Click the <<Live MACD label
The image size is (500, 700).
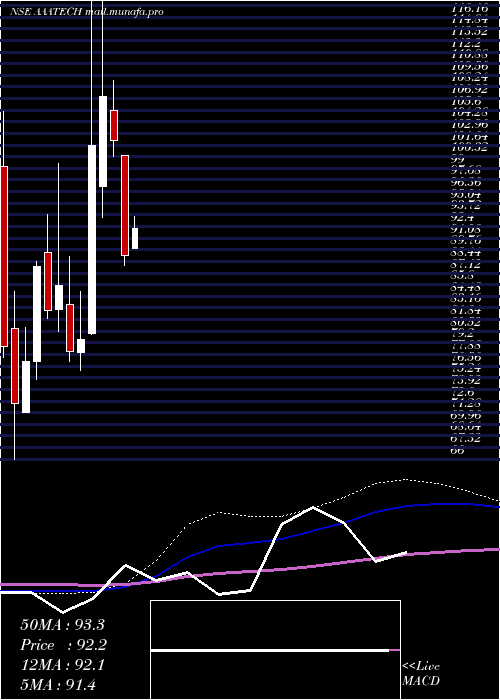click(421, 674)
